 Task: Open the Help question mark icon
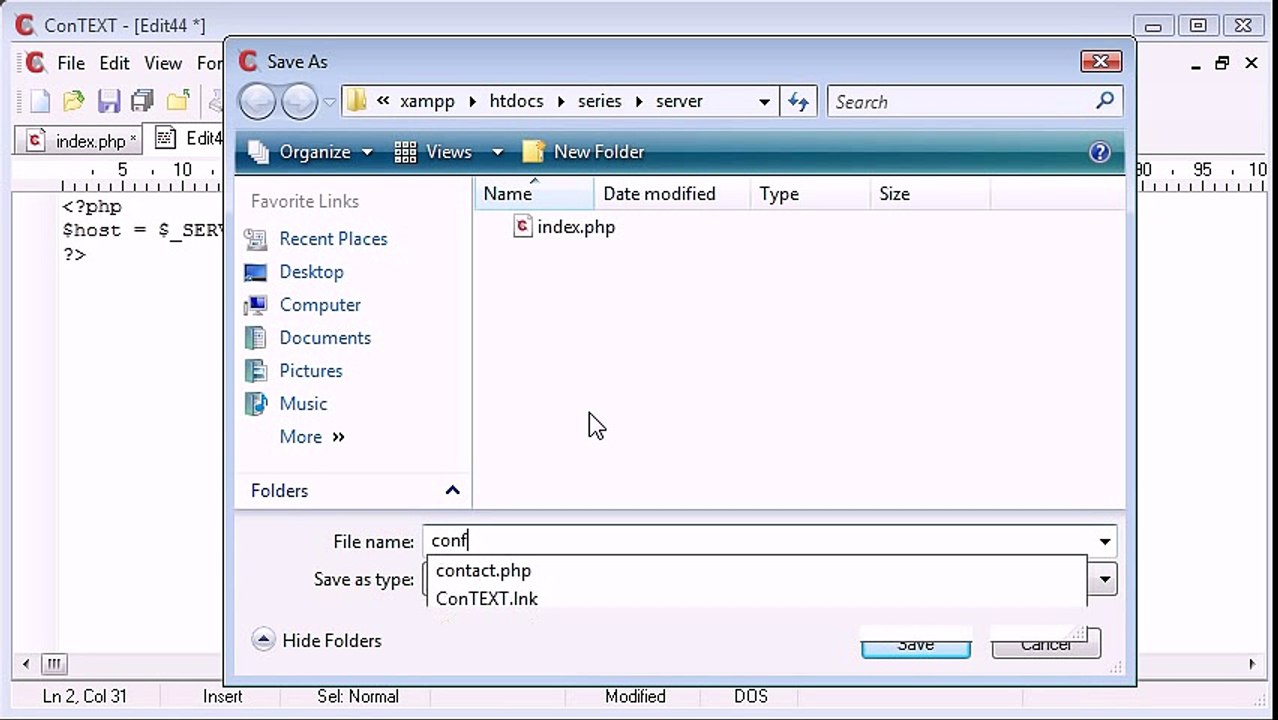(1100, 152)
